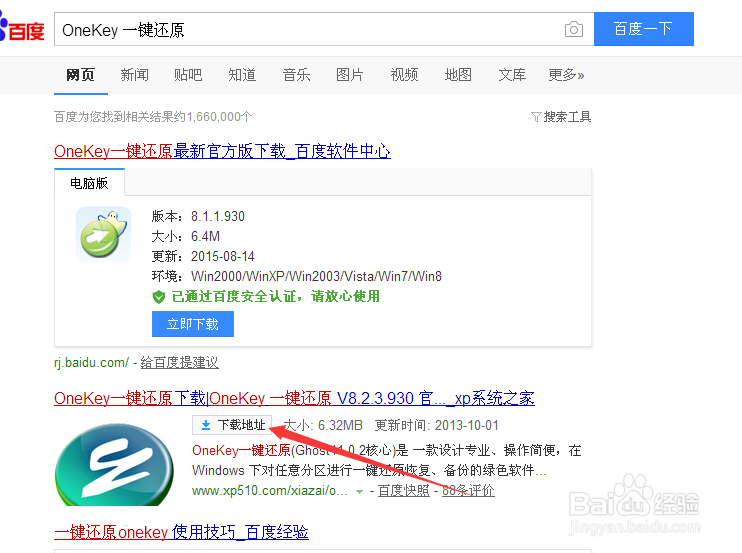Switch to the 图片 tab

pos(350,75)
